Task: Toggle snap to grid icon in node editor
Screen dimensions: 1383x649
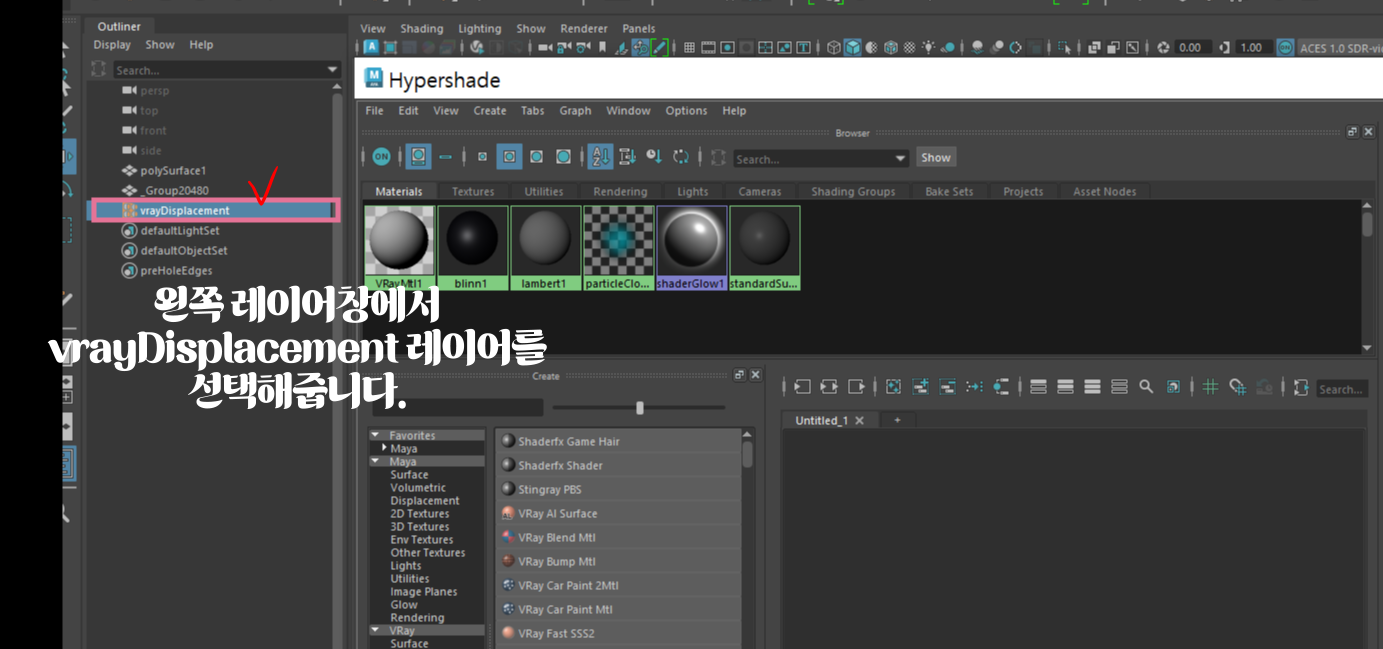Action: pos(1238,386)
